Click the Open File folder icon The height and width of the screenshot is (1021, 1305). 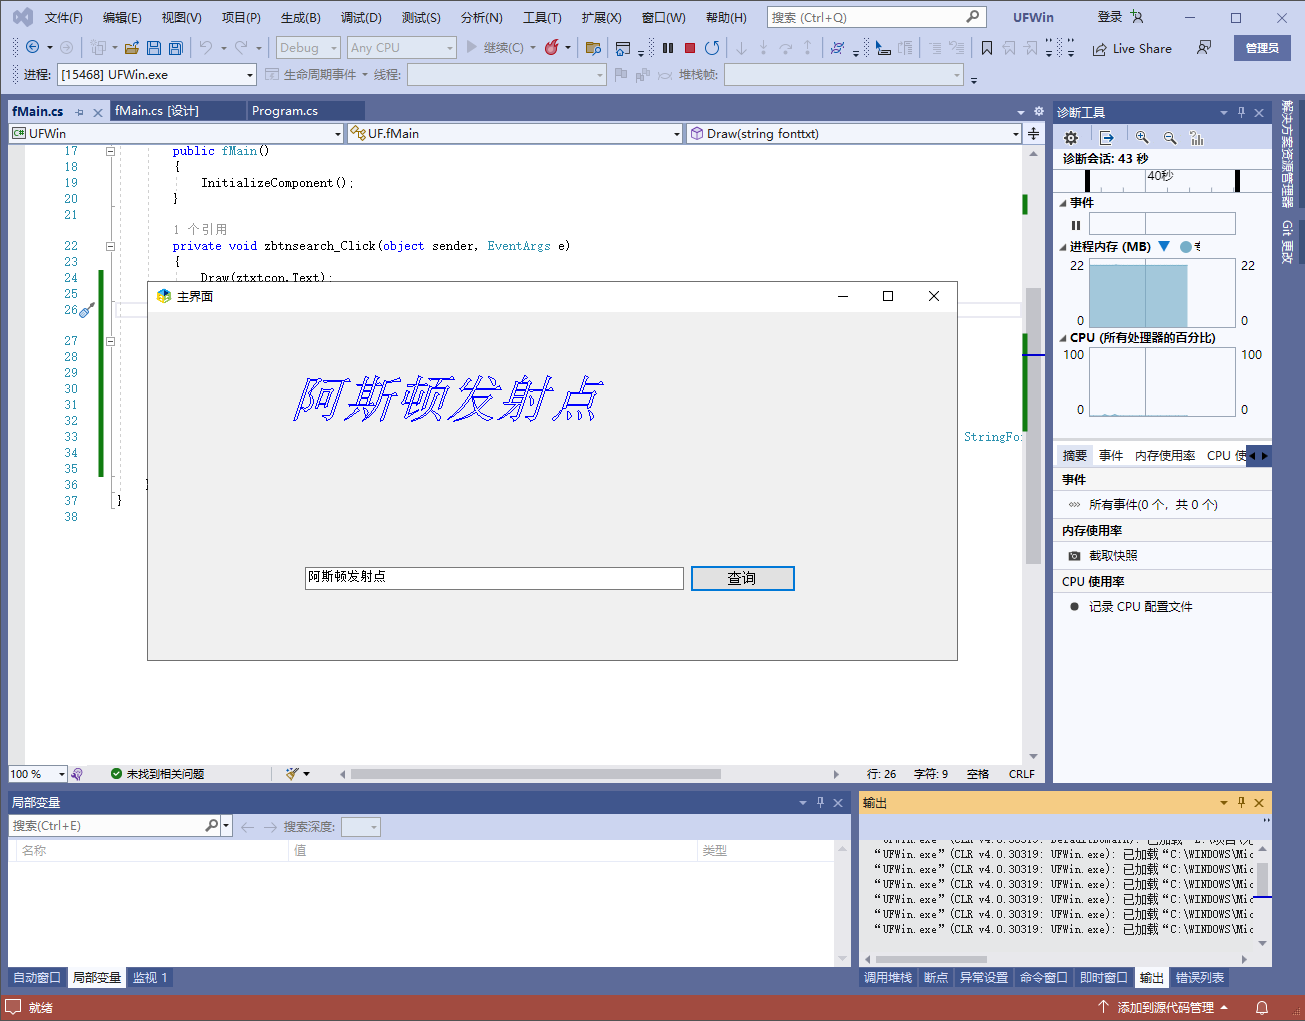(132, 48)
